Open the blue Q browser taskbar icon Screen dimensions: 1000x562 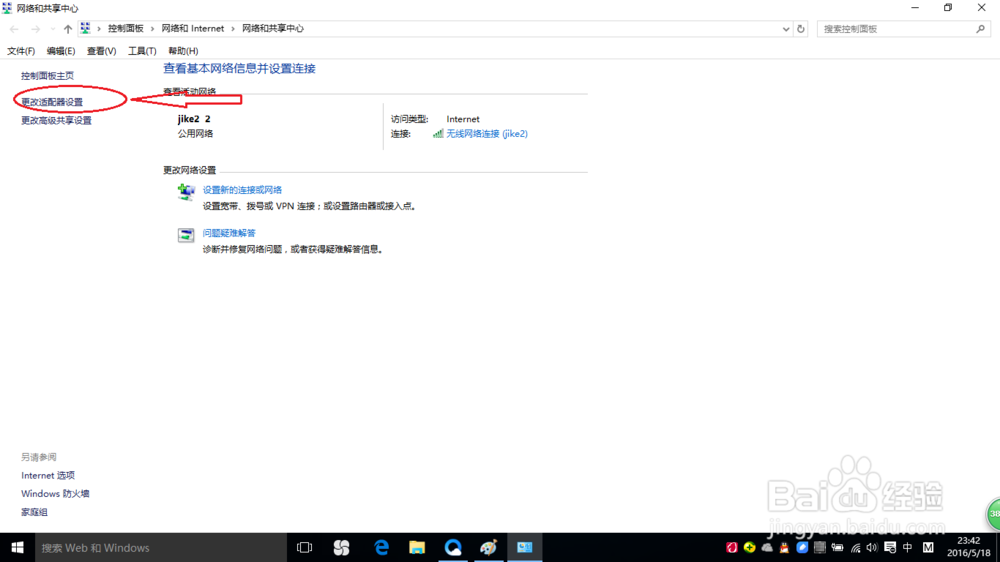(453, 548)
